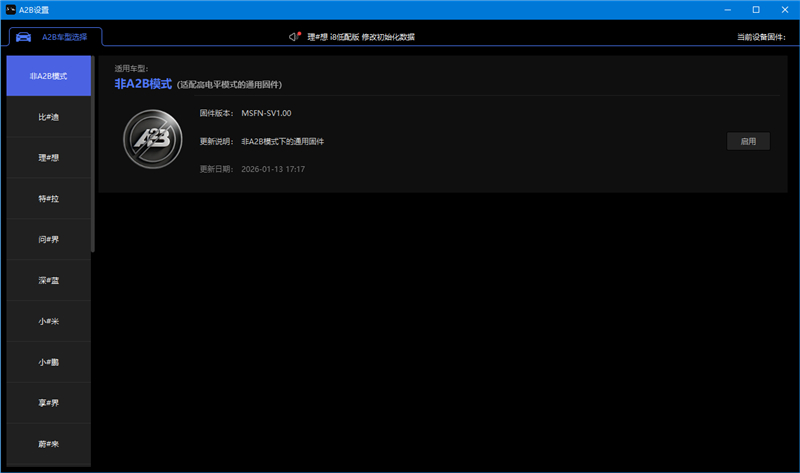The image size is (800, 473).
Task: Click the speaker notification icon
Action: [x=294, y=36]
